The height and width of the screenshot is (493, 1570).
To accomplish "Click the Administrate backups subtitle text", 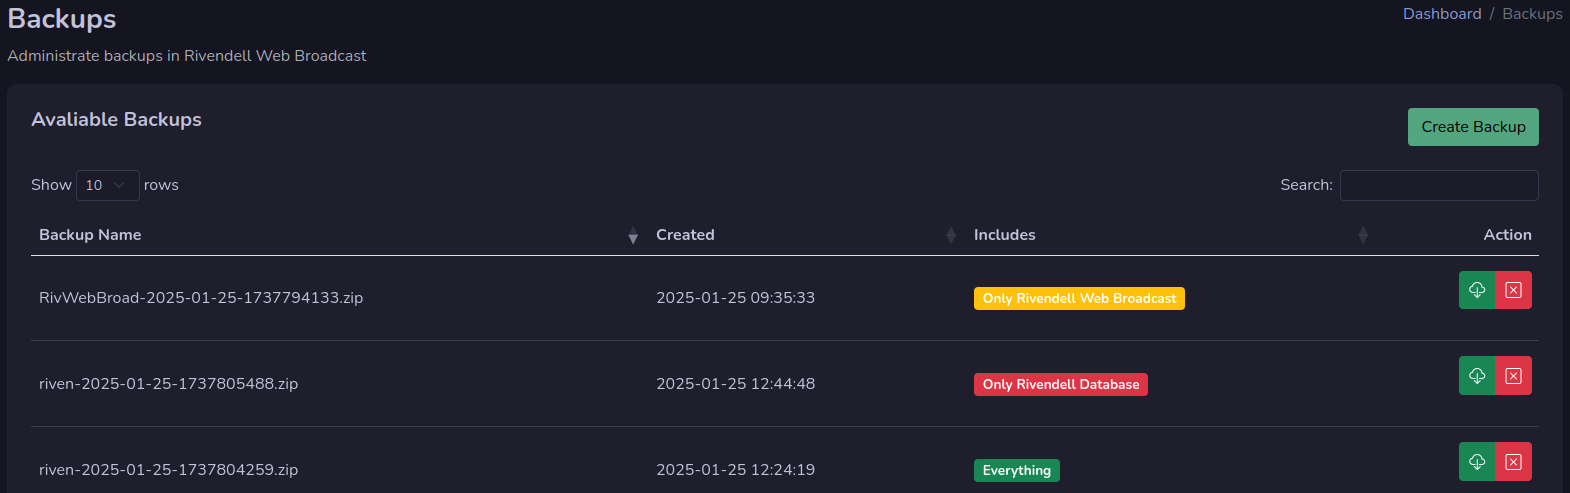I will pyautogui.click(x=187, y=56).
